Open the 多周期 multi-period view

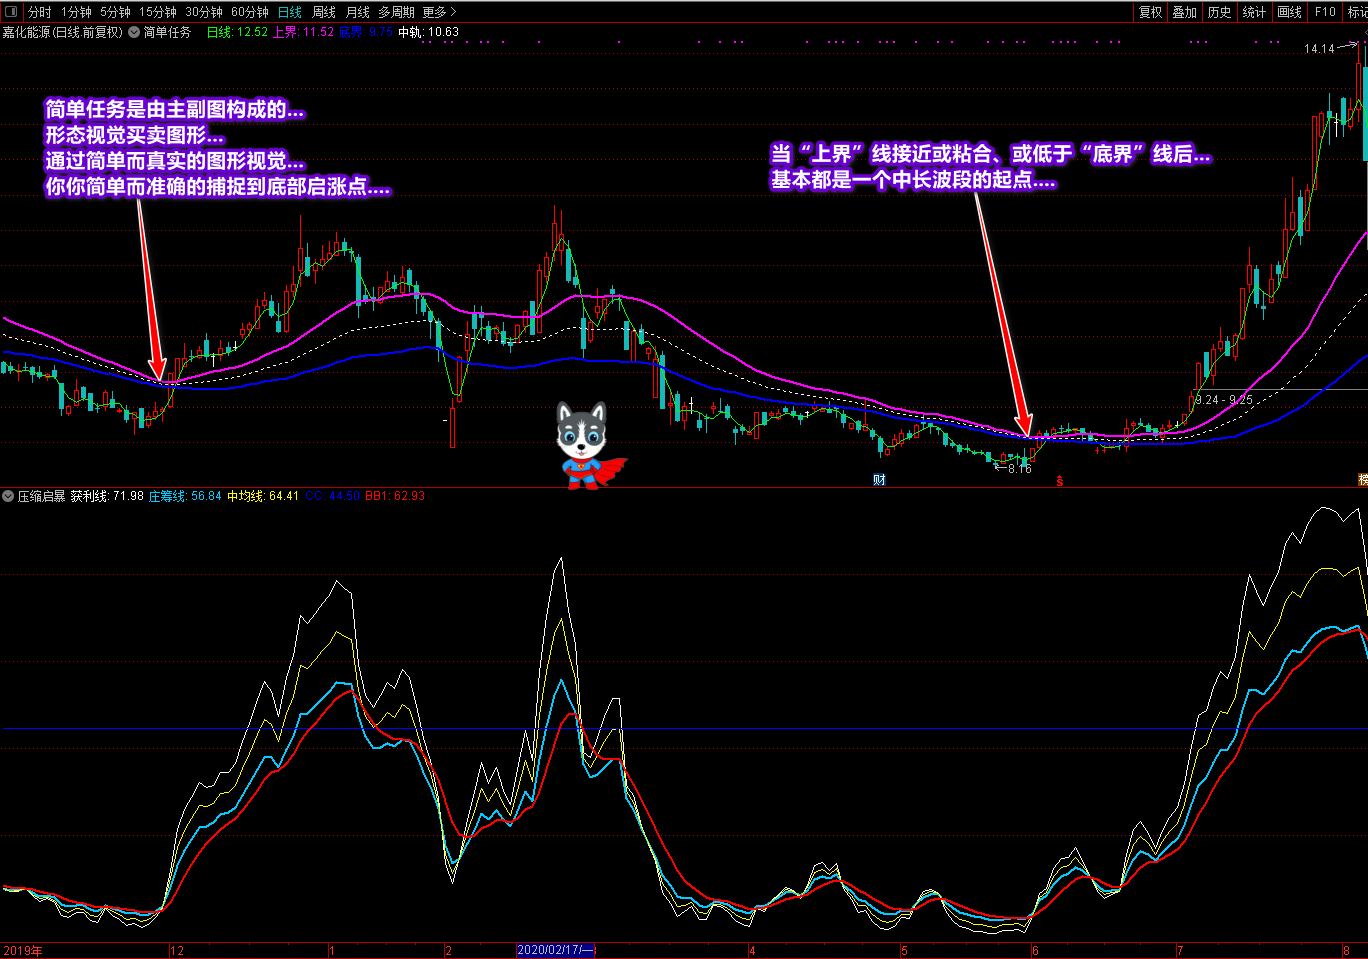point(396,12)
